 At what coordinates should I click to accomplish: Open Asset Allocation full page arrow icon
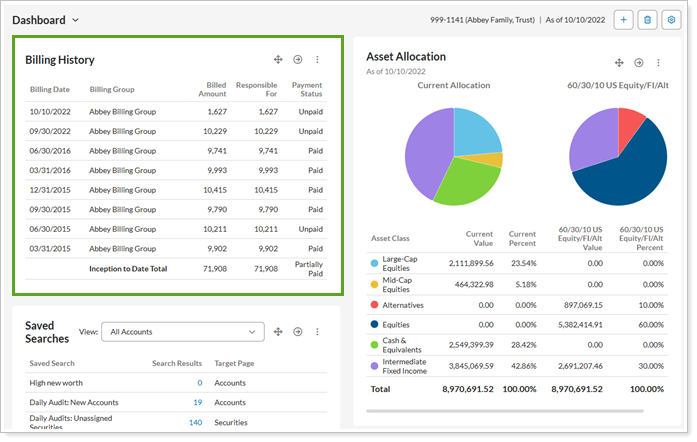[639, 63]
